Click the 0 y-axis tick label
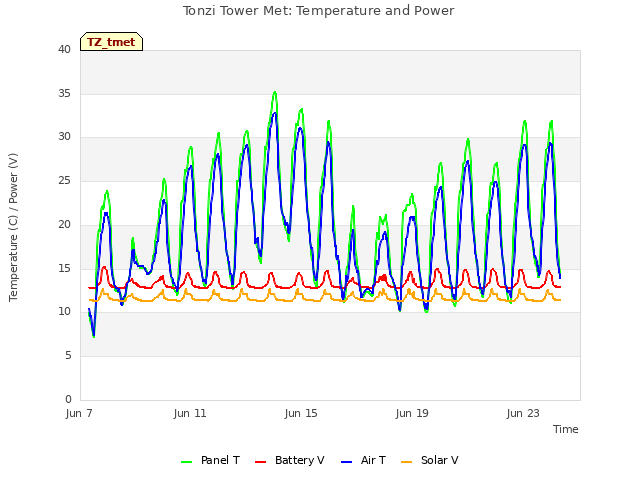Image resolution: width=640 pixels, height=480 pixels. pos(68,399)
